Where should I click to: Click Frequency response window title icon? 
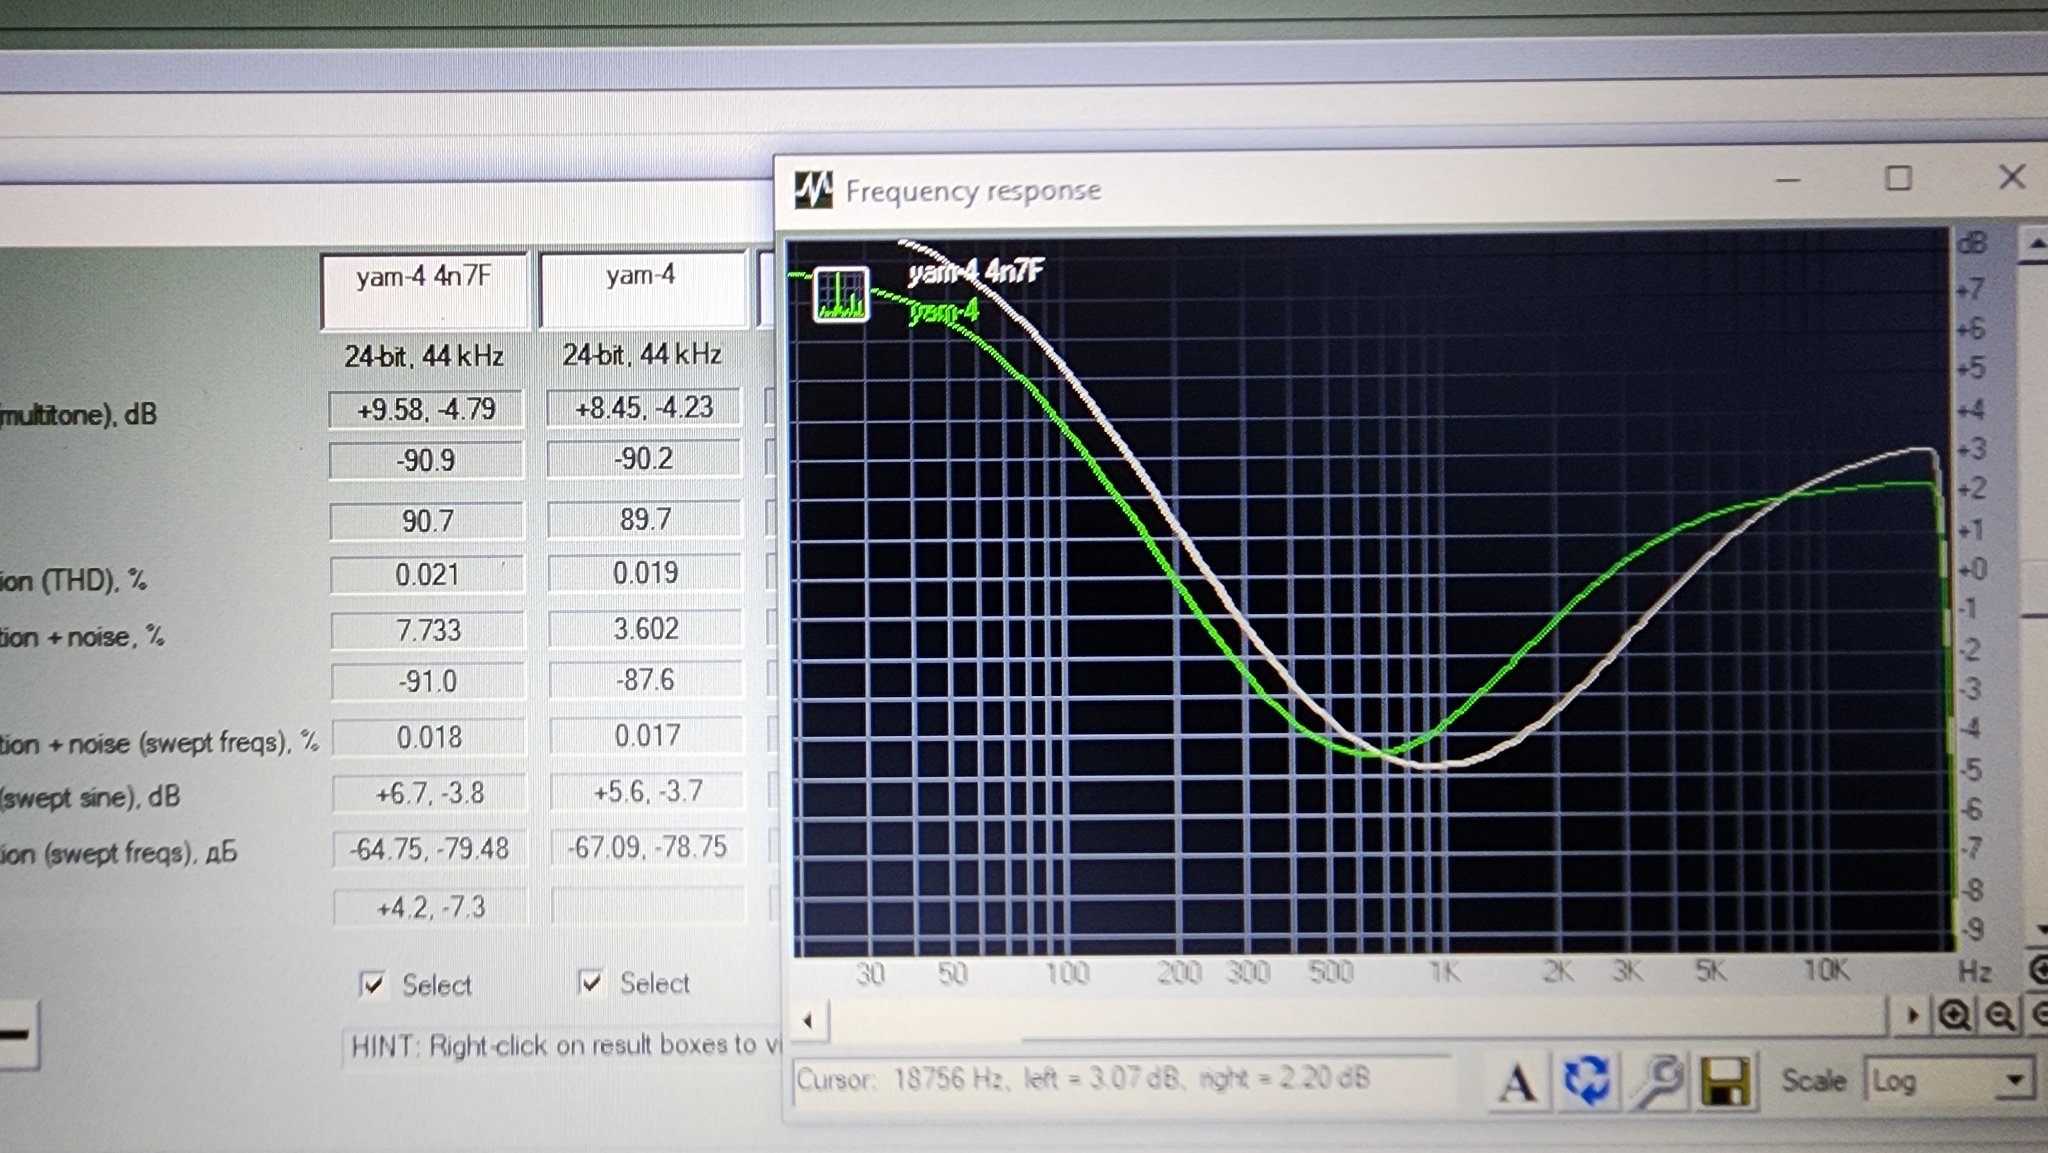(813, 189)
